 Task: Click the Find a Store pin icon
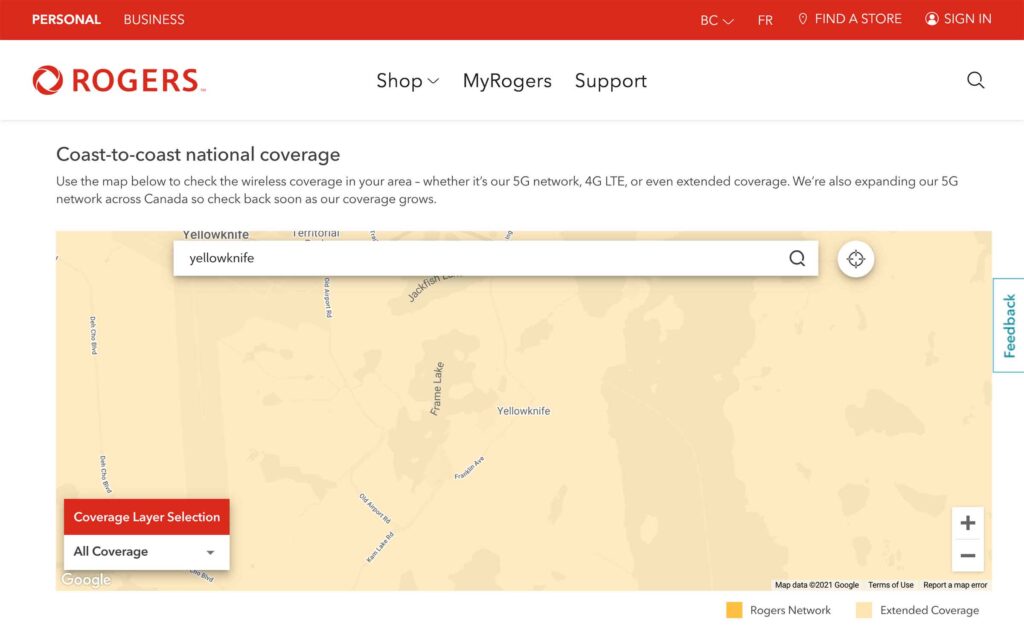point(802,19)
